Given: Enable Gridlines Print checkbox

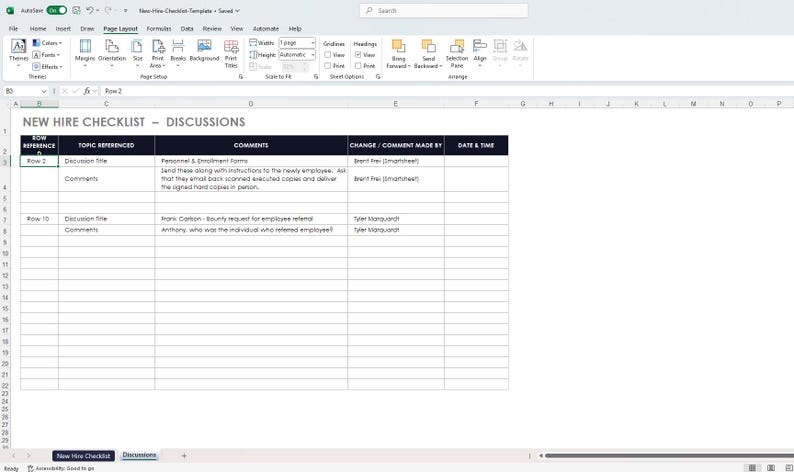Looking at the screenshot, I should tap(328, 66).
